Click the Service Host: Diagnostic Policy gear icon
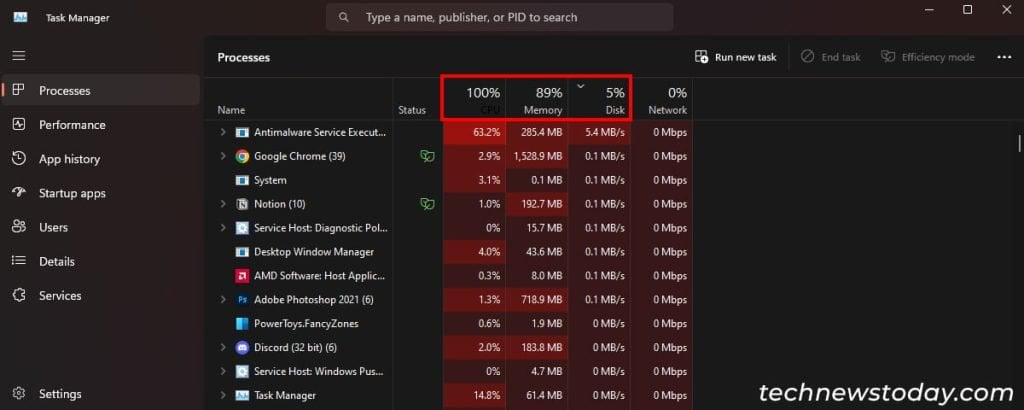 tap(242, 228)
